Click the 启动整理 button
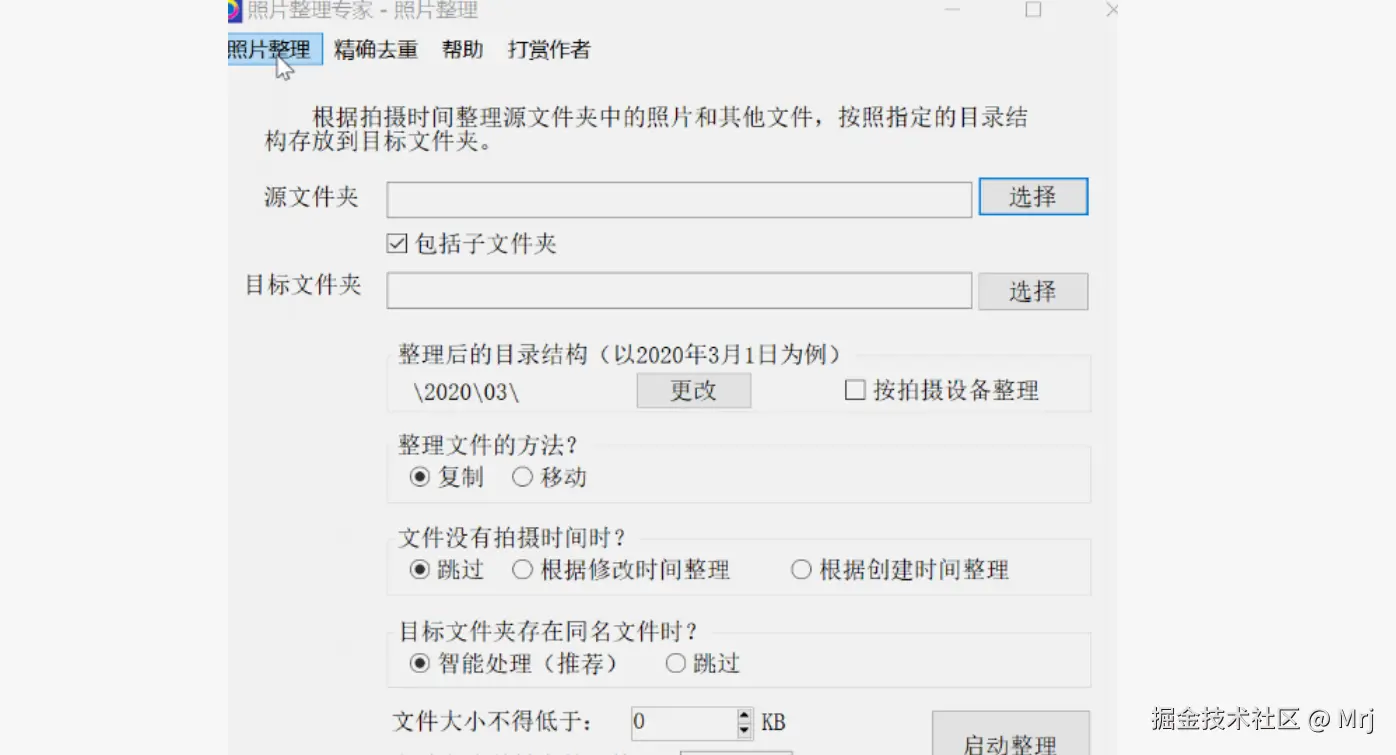Screen dimensions: 1396x755 [x=1010, y=740]
